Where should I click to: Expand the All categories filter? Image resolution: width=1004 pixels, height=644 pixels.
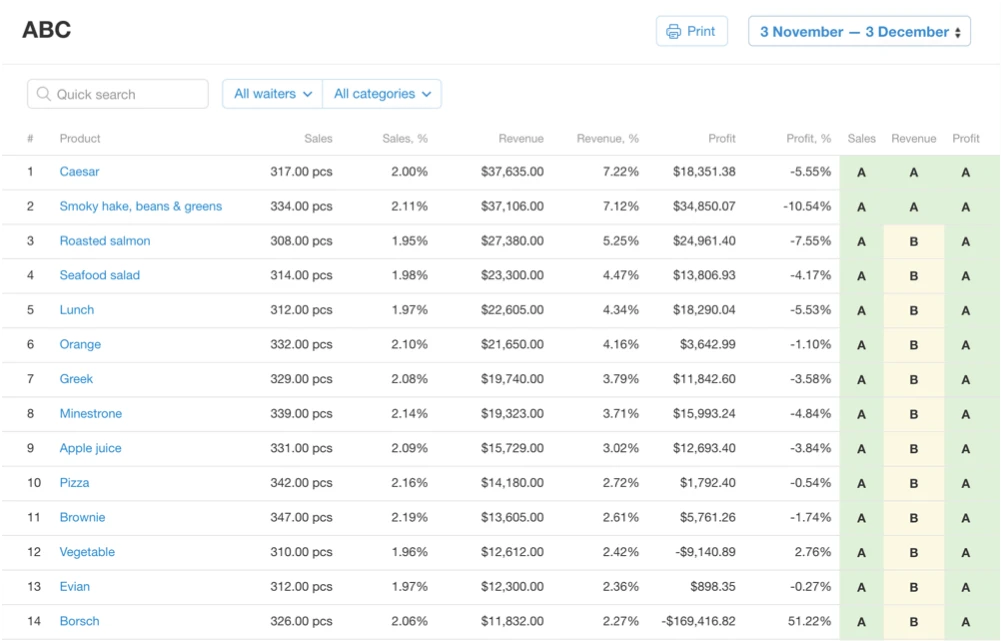coord(382,94)
